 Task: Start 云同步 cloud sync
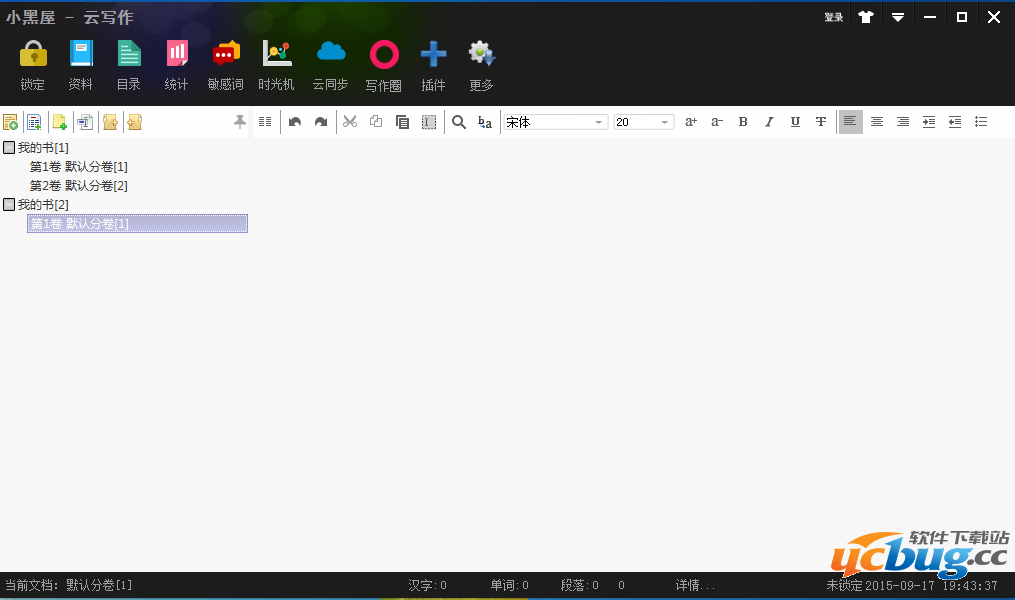330,55
